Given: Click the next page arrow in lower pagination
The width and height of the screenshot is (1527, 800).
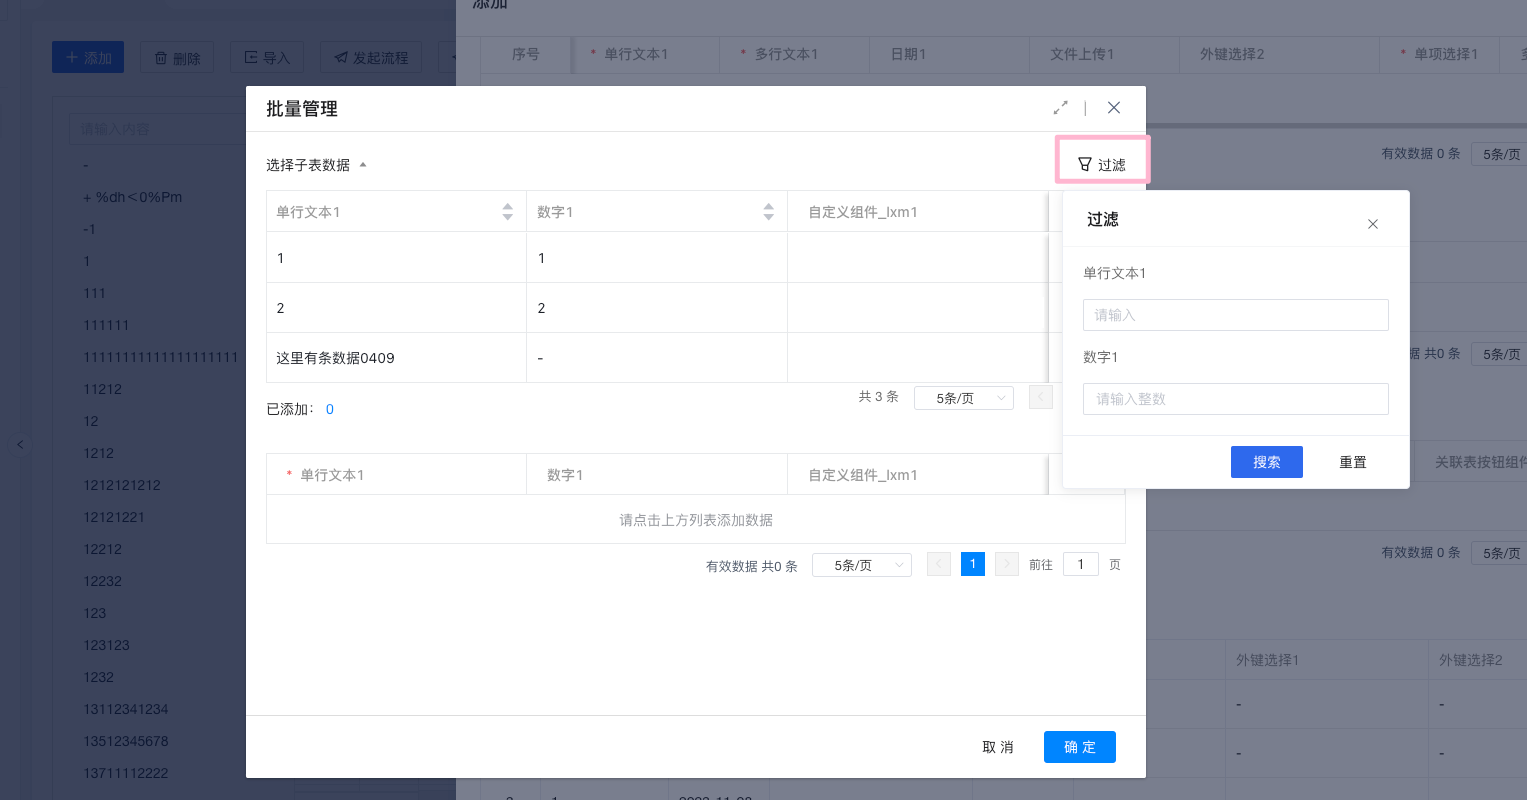Looking at the screenshot, I should click(x=1006, y=564).
